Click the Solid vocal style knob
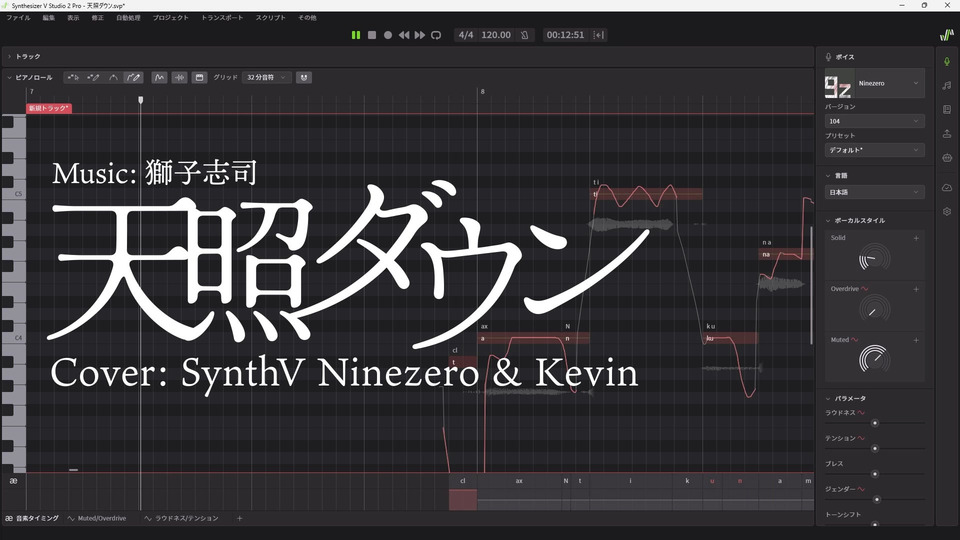 [875, 258]
